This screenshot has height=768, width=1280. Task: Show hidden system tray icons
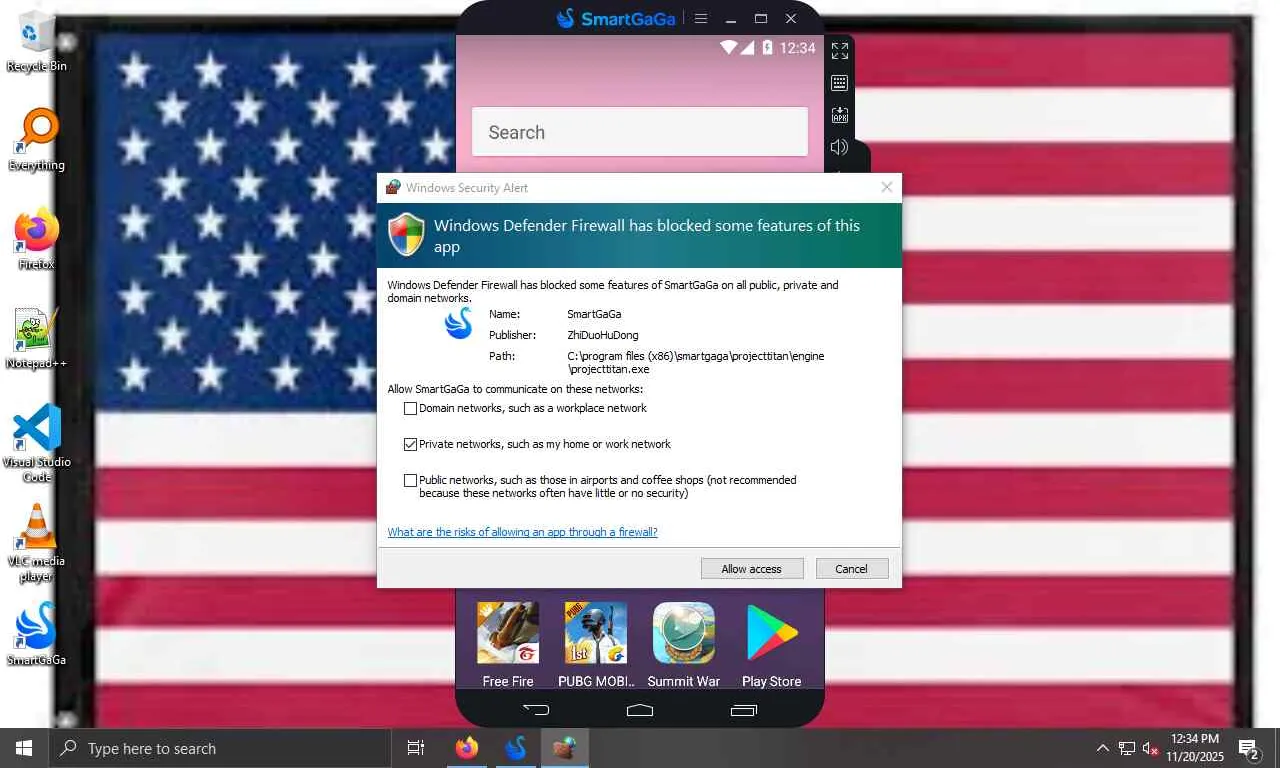tap(1103, 748)
